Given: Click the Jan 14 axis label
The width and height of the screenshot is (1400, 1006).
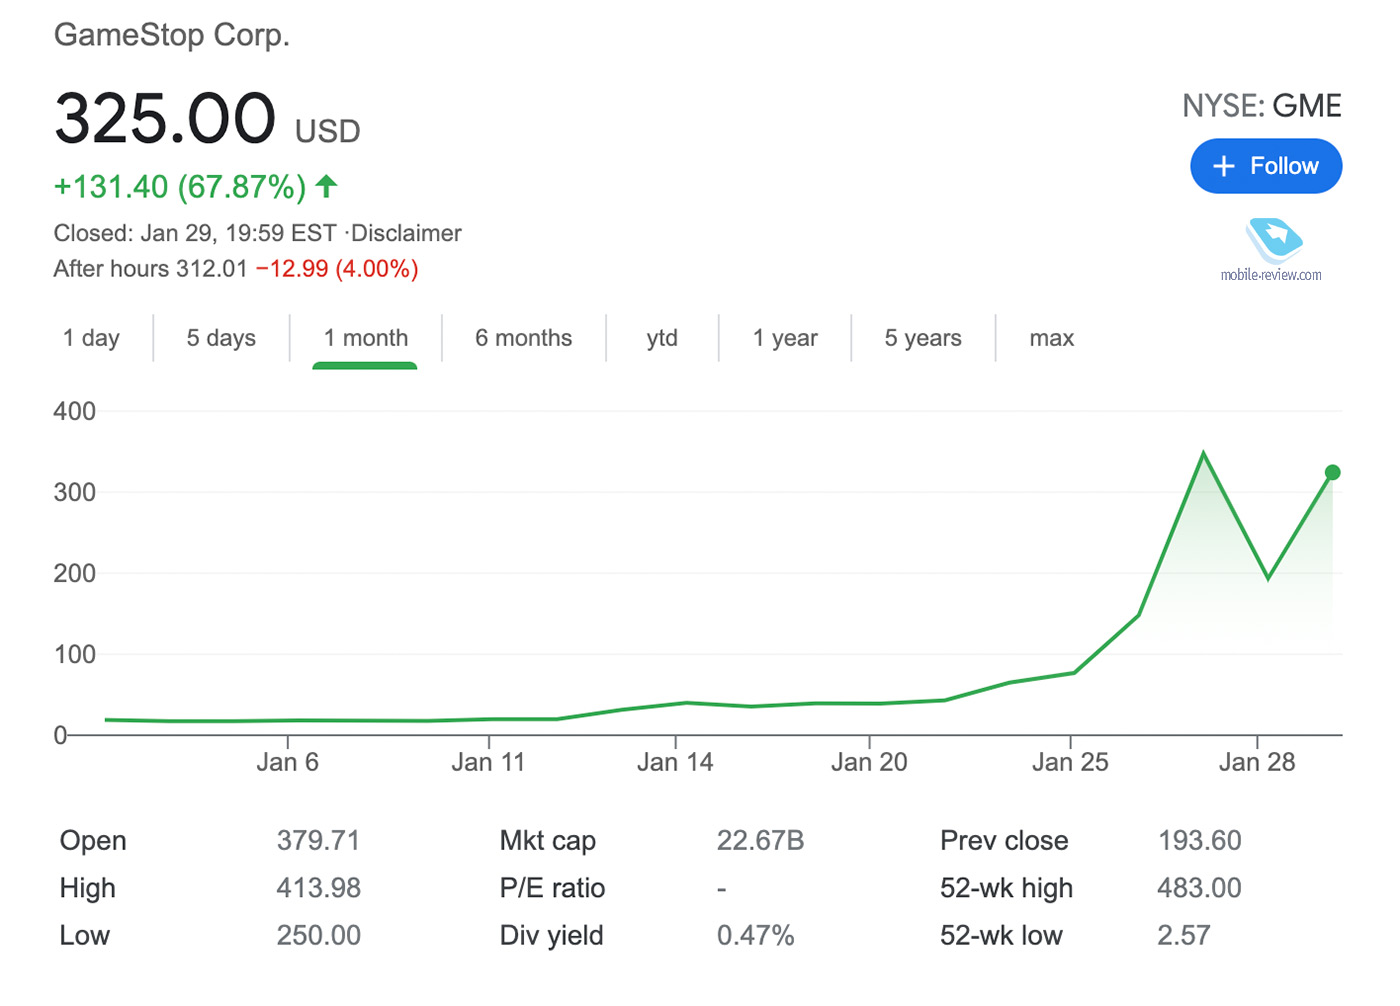Looking at the screenshot, I should [675, 762].
